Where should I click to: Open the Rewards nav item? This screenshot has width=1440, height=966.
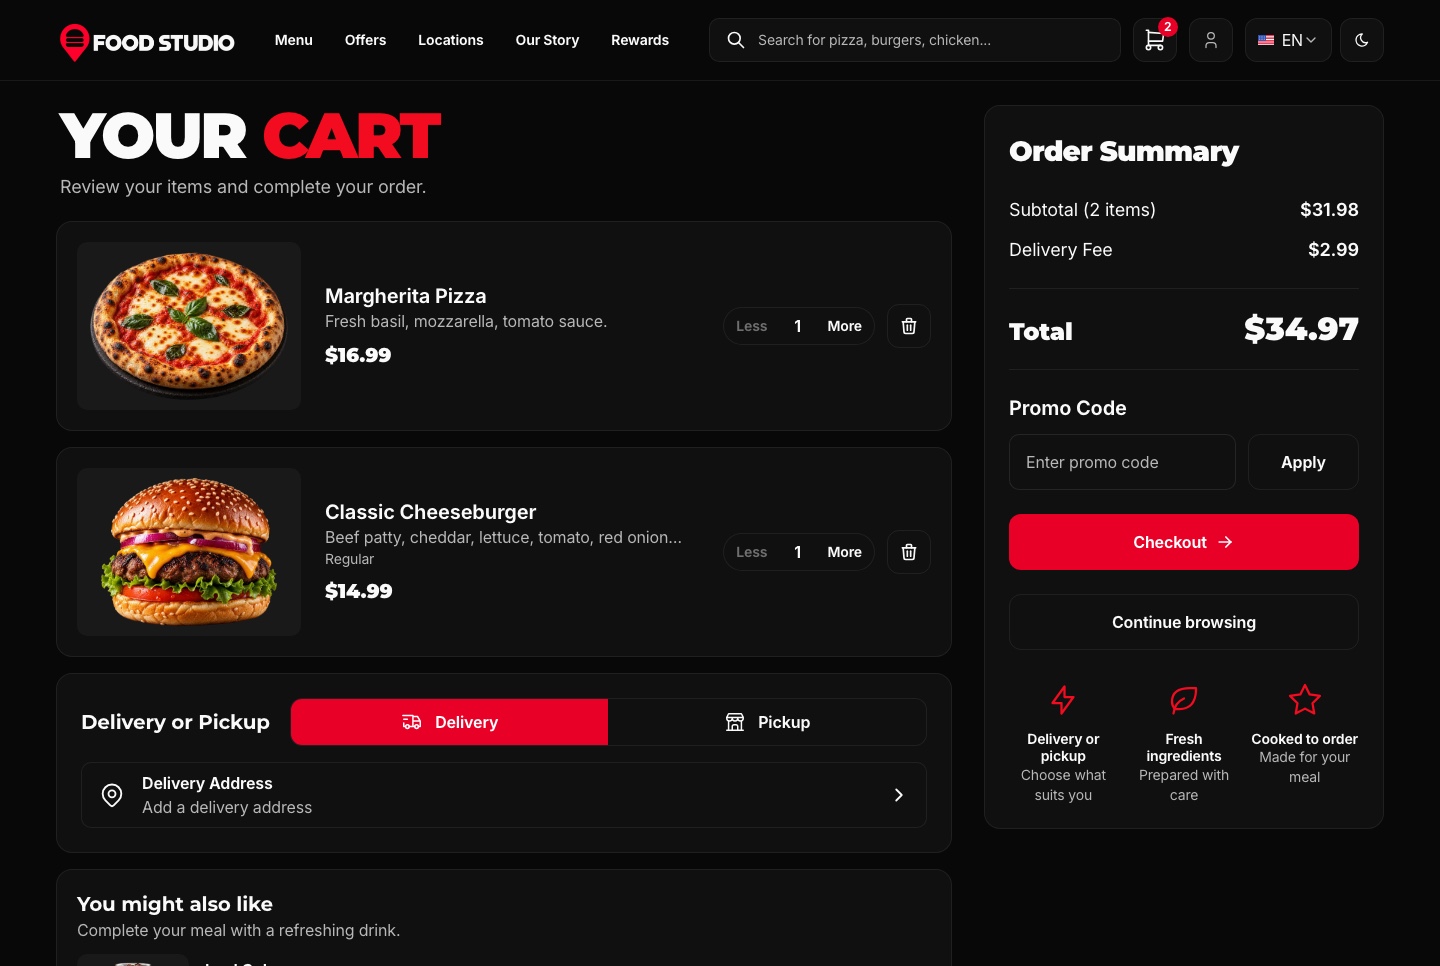pyautogui.click(x=640, y=40)
